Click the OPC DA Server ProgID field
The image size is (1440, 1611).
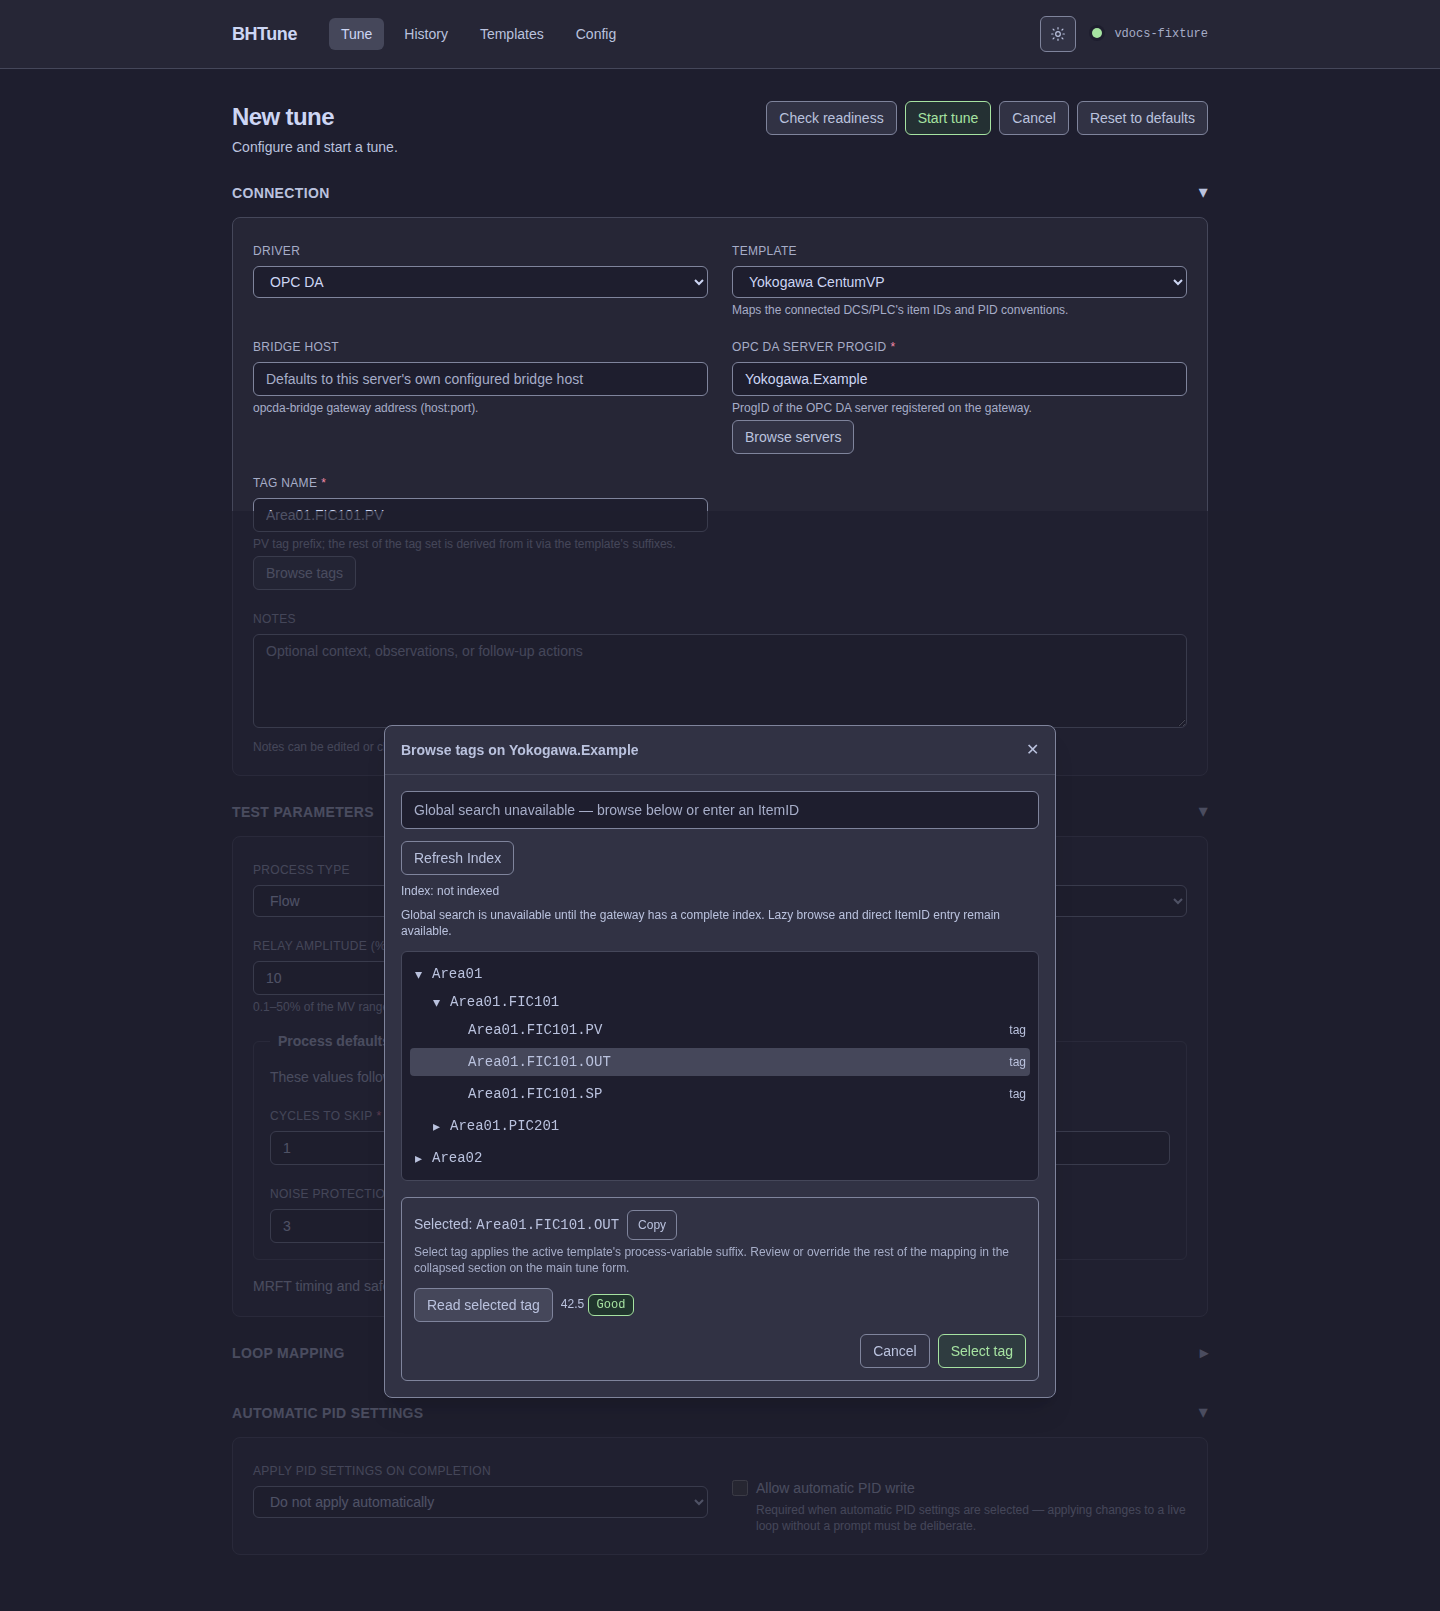pyautogui.click(x=959, y=379)
